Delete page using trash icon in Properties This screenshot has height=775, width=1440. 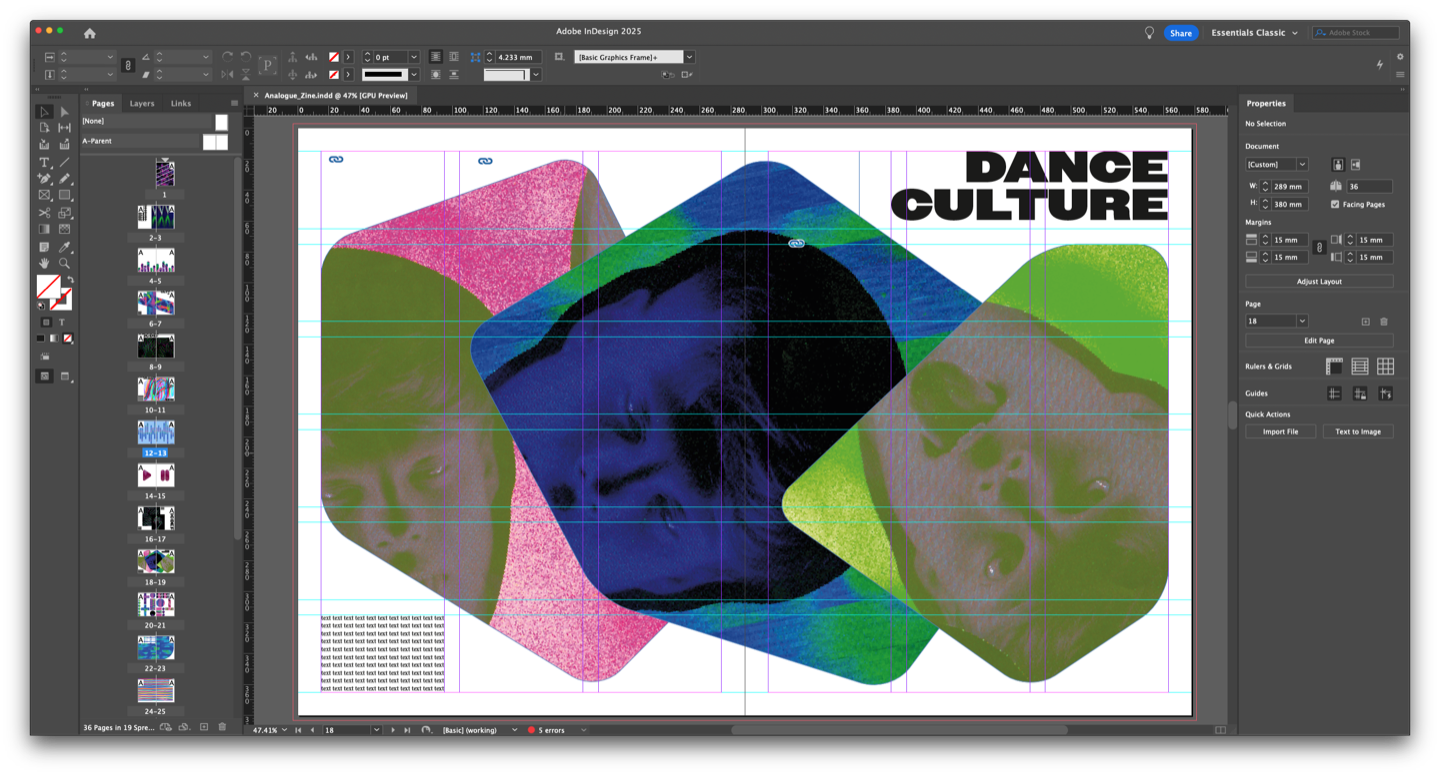point(1384,321)
